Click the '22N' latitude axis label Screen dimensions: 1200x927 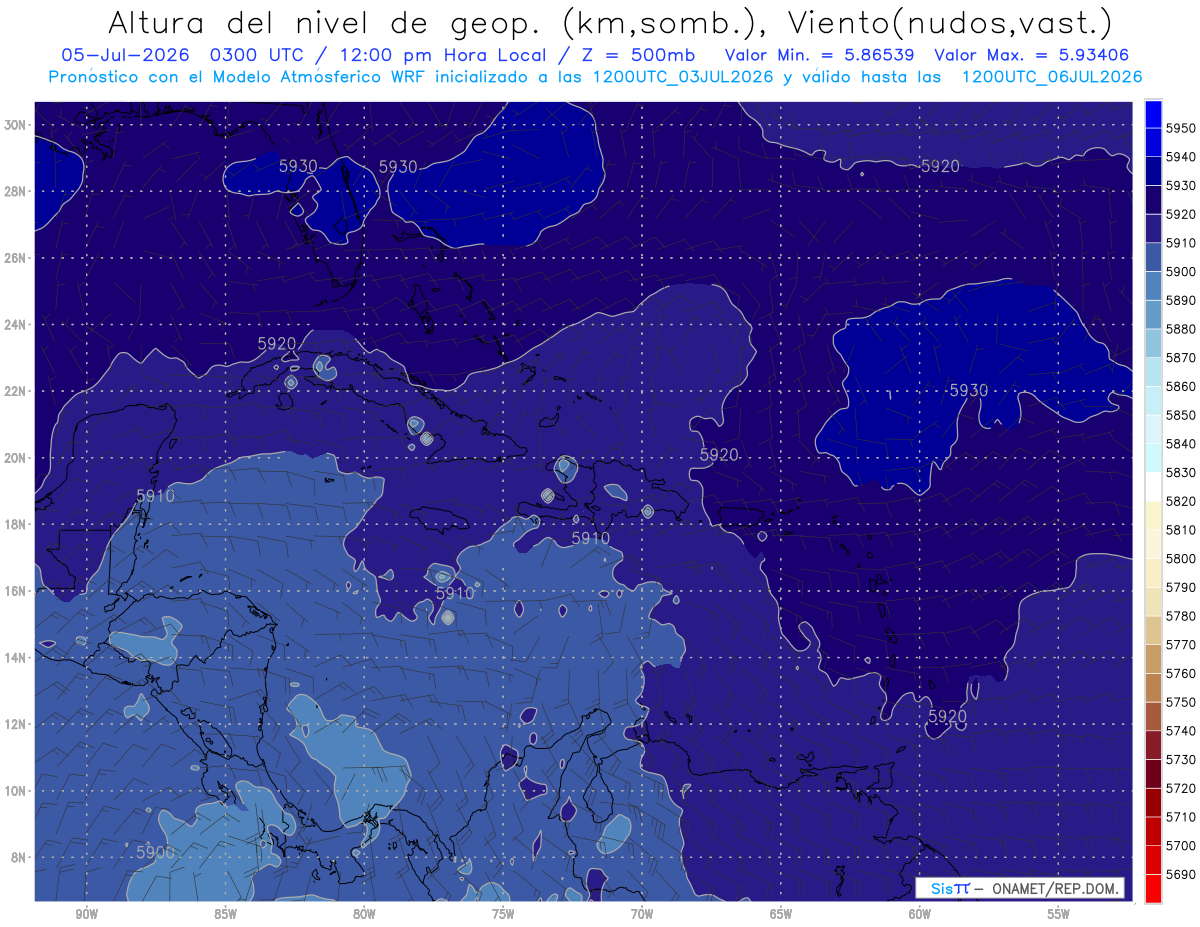click(15, 391)
